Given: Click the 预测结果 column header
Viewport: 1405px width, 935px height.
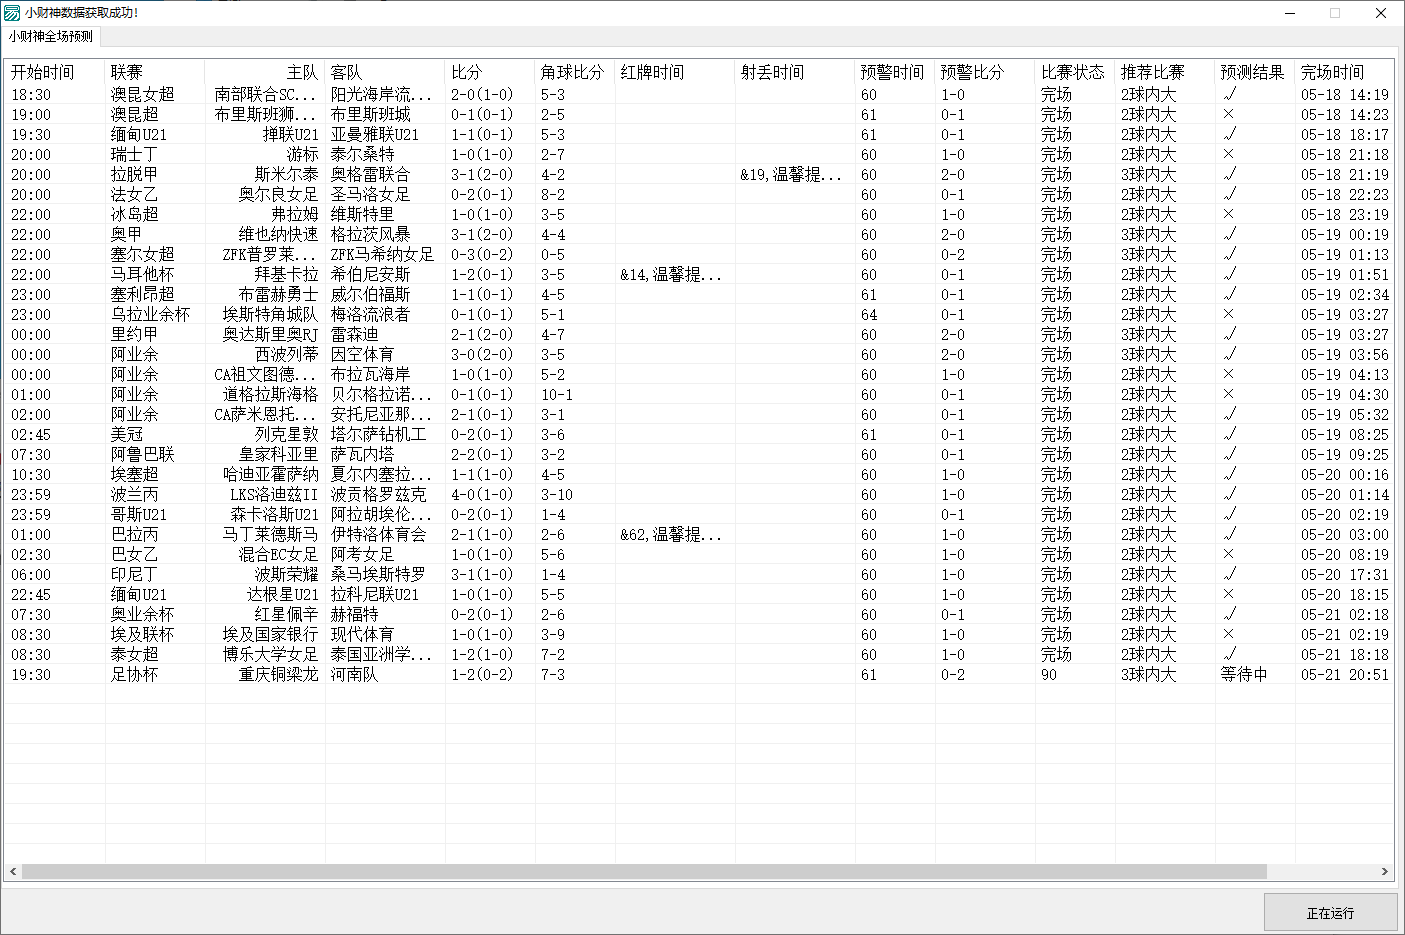Looking at the screenshot, I should pos(1254,72).
